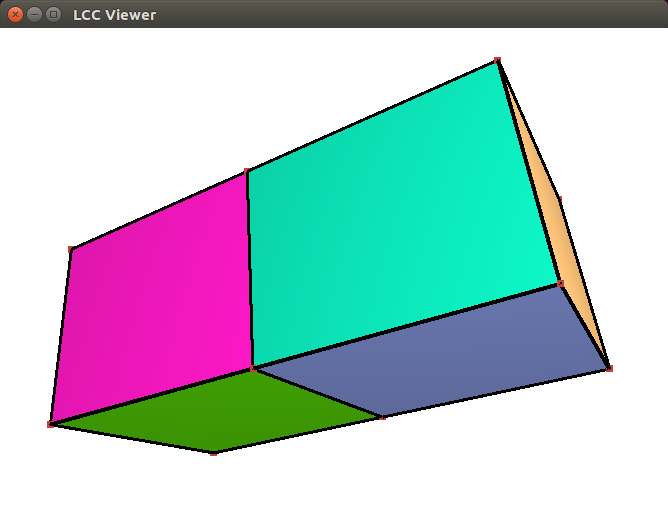Select vertex where turquoise, blue, orange meet

pos(561,284)
